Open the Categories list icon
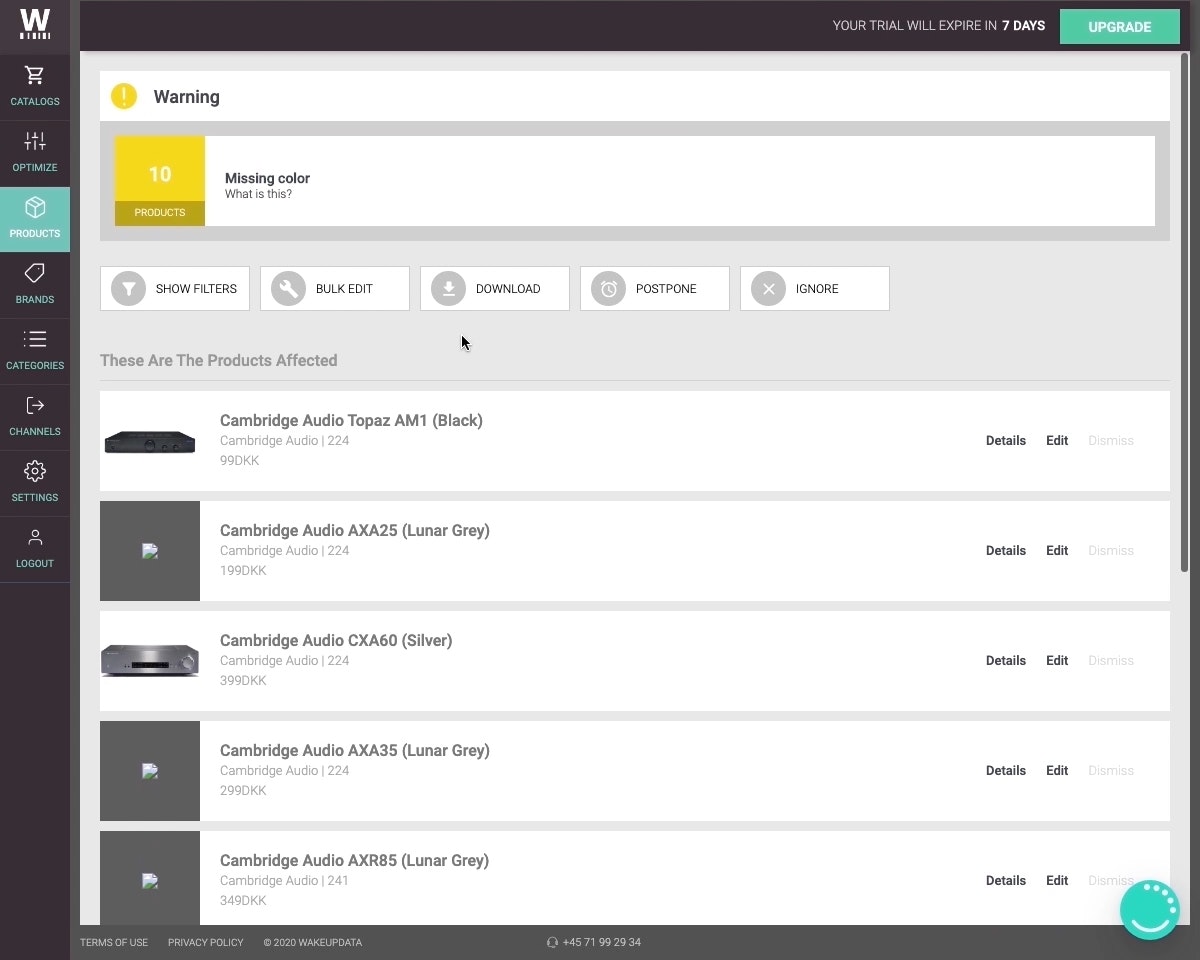1200x960 pixels. [x=35, y=339]
